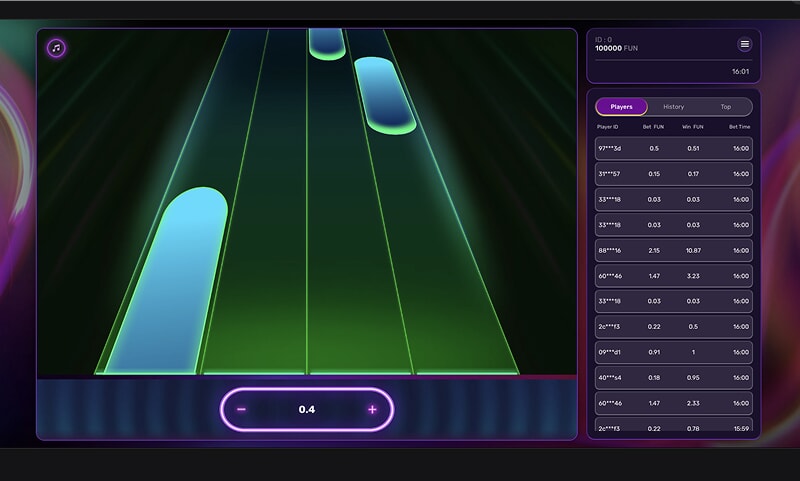
Task: Select player row 97***3d
Action: 673,148
